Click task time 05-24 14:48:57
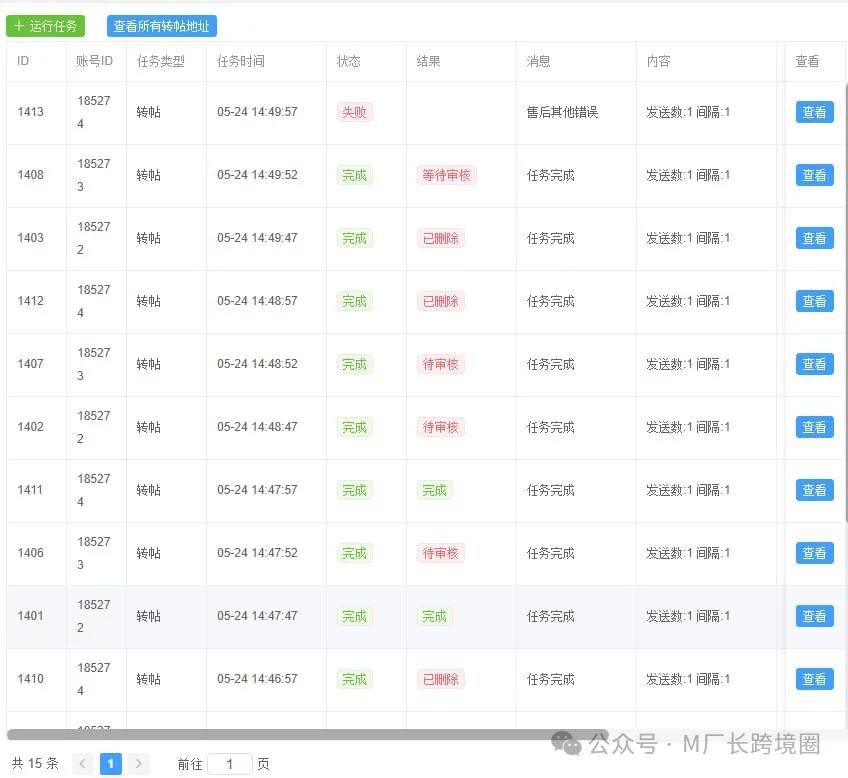The width and height of the screenshot is (848, 778). (x=257, y=301)
